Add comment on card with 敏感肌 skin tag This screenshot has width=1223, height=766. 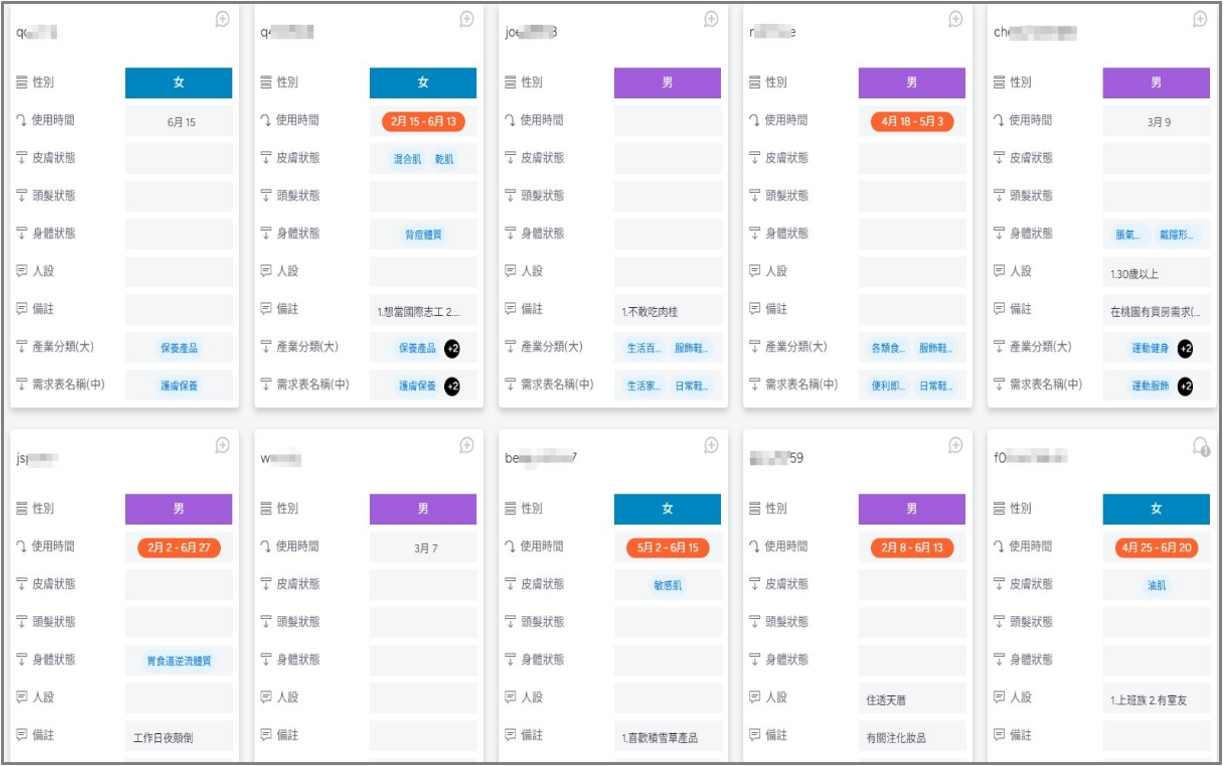click(x=711, y=445)
